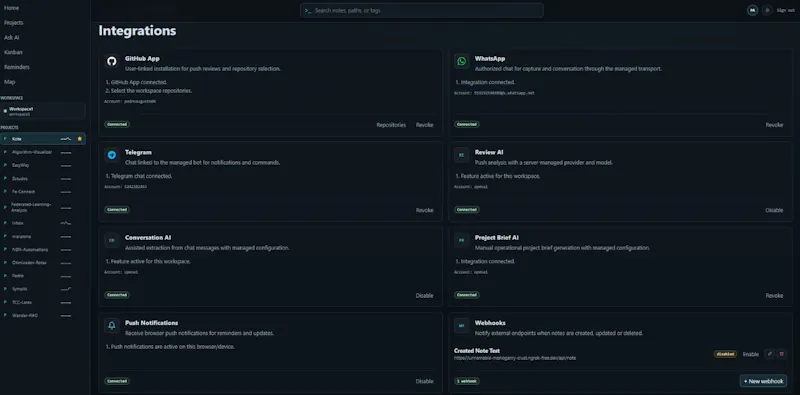Open Ask AI page

click(12, 38)
